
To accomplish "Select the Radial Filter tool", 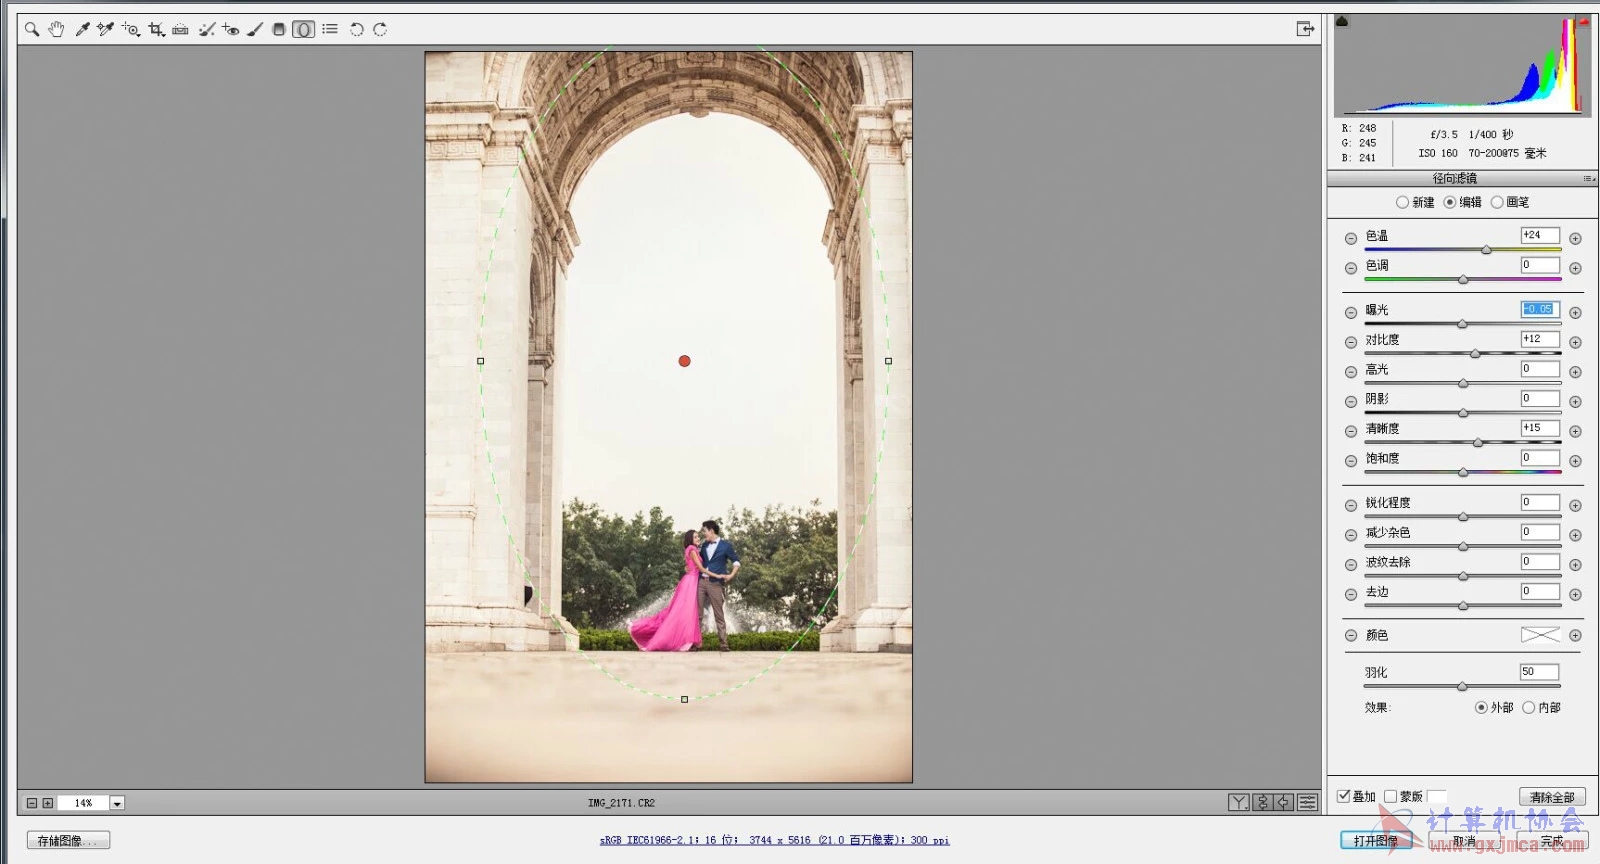I will [303, 30].
